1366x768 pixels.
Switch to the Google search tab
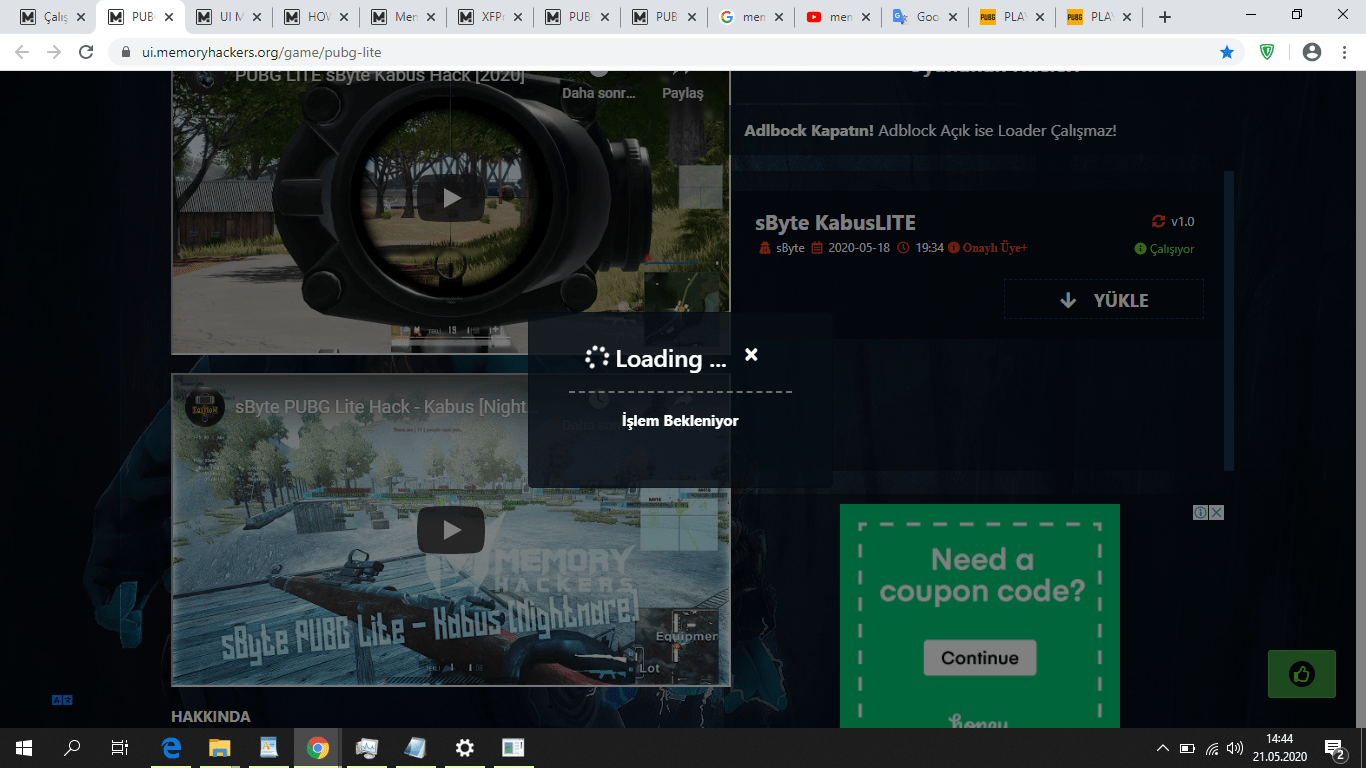(x=751, y=17)
